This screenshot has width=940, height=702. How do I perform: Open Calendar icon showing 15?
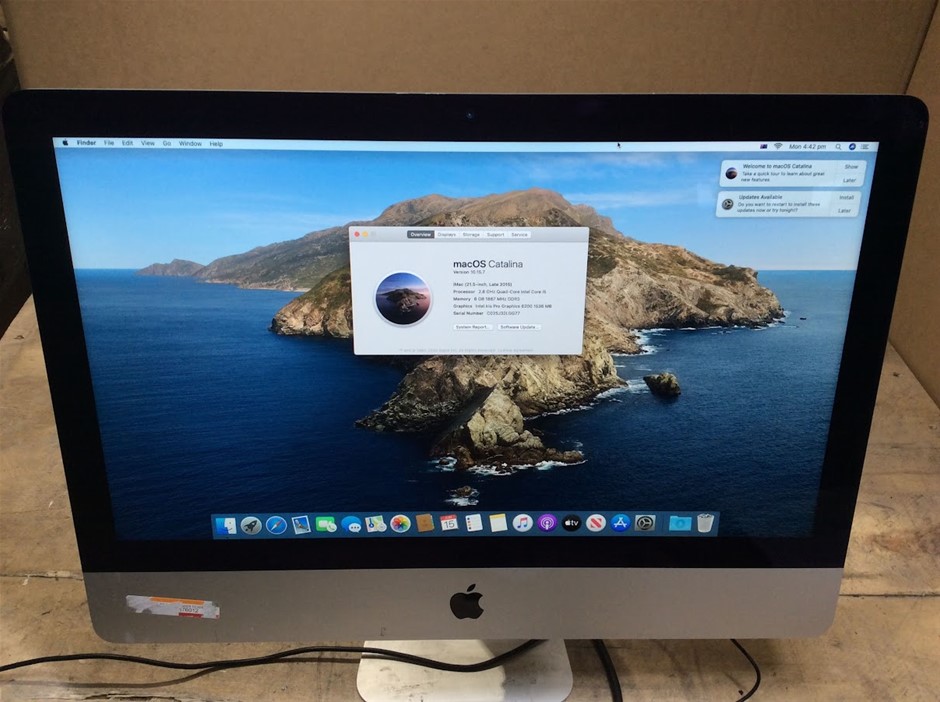pos(449,524)
